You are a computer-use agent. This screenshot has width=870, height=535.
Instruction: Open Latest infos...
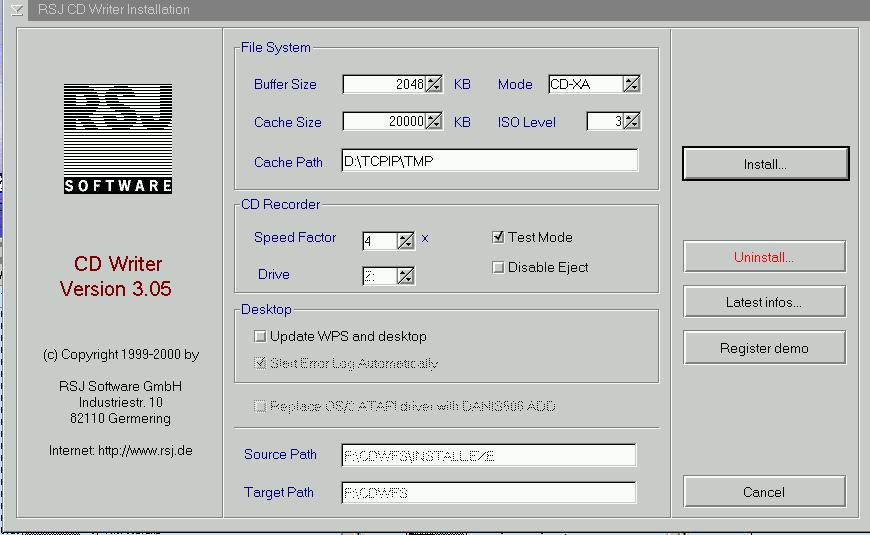764,302
